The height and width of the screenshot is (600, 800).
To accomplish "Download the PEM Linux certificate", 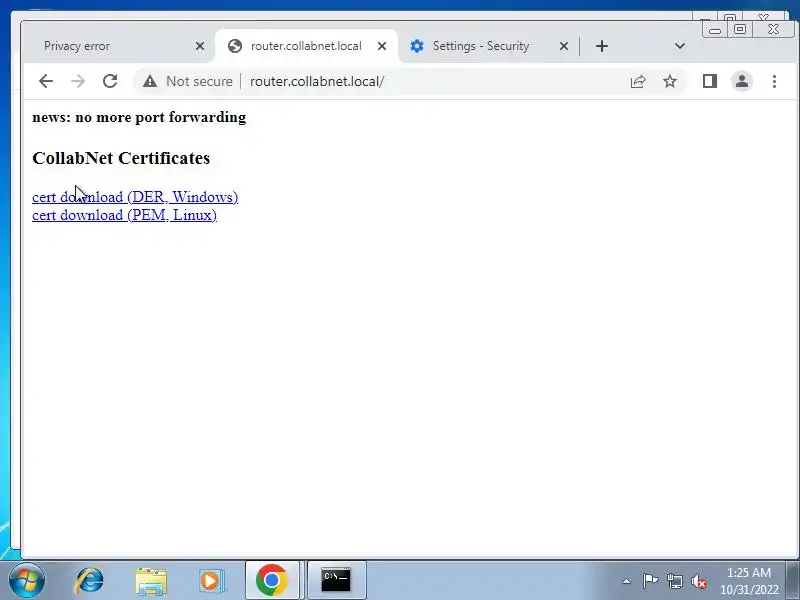I will 124,215.
